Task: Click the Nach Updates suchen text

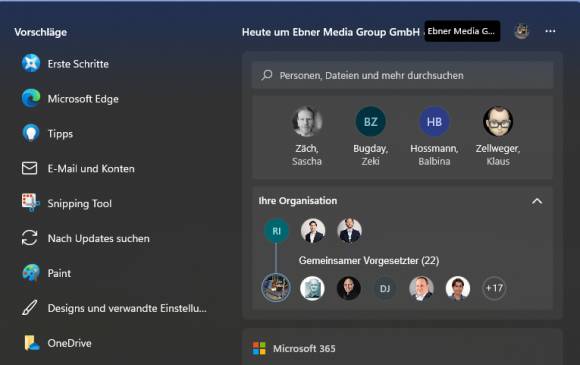Action: click(99, 239)
